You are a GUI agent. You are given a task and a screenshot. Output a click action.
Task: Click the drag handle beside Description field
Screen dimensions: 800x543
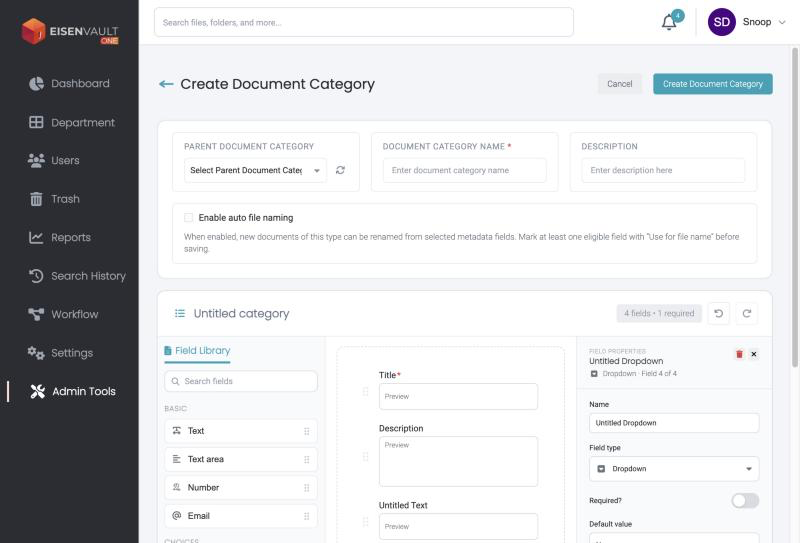(x=365, y=457)
